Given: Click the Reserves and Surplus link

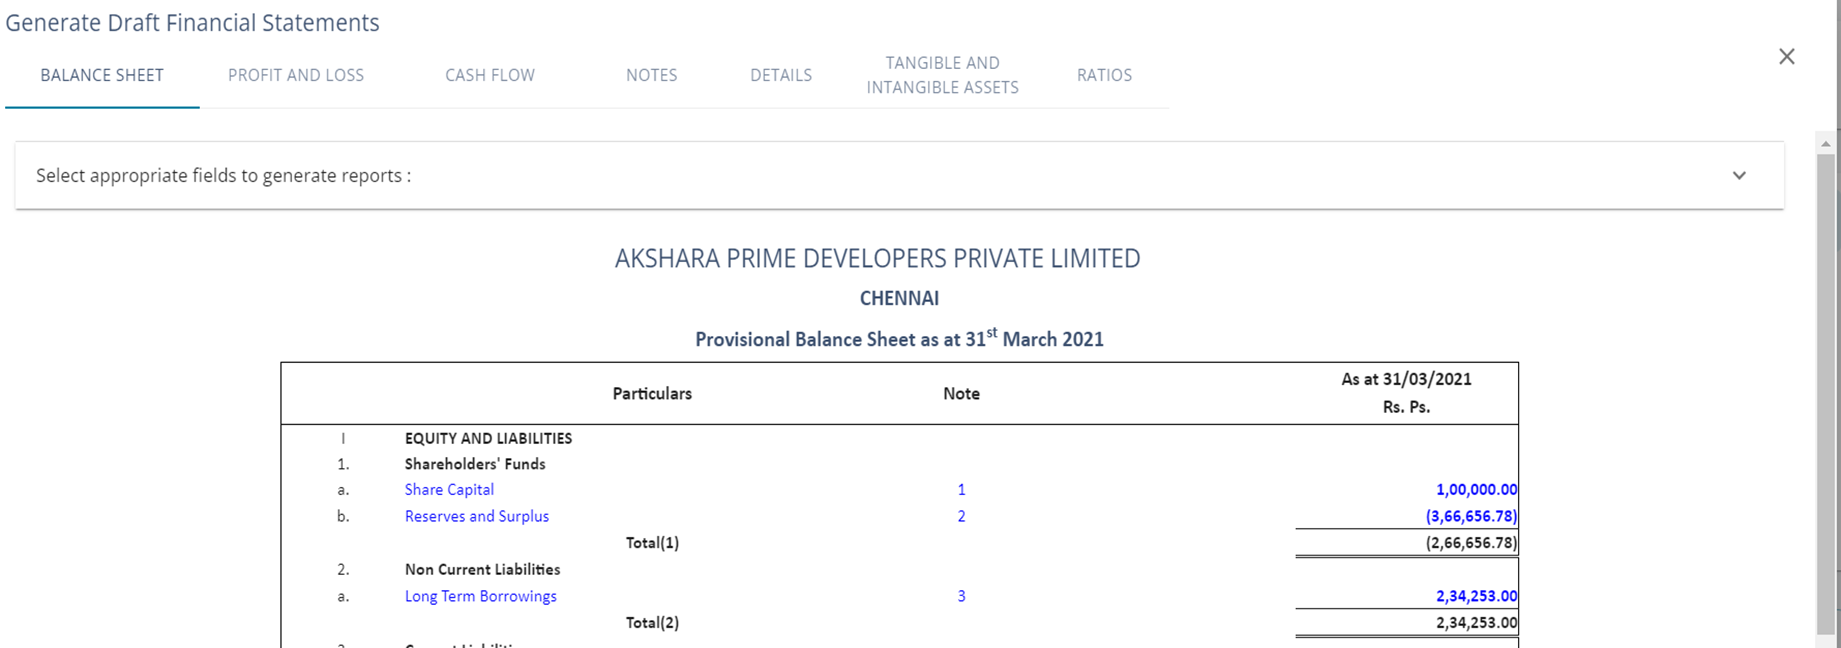Looking at the screenshot, I should 477,516.
